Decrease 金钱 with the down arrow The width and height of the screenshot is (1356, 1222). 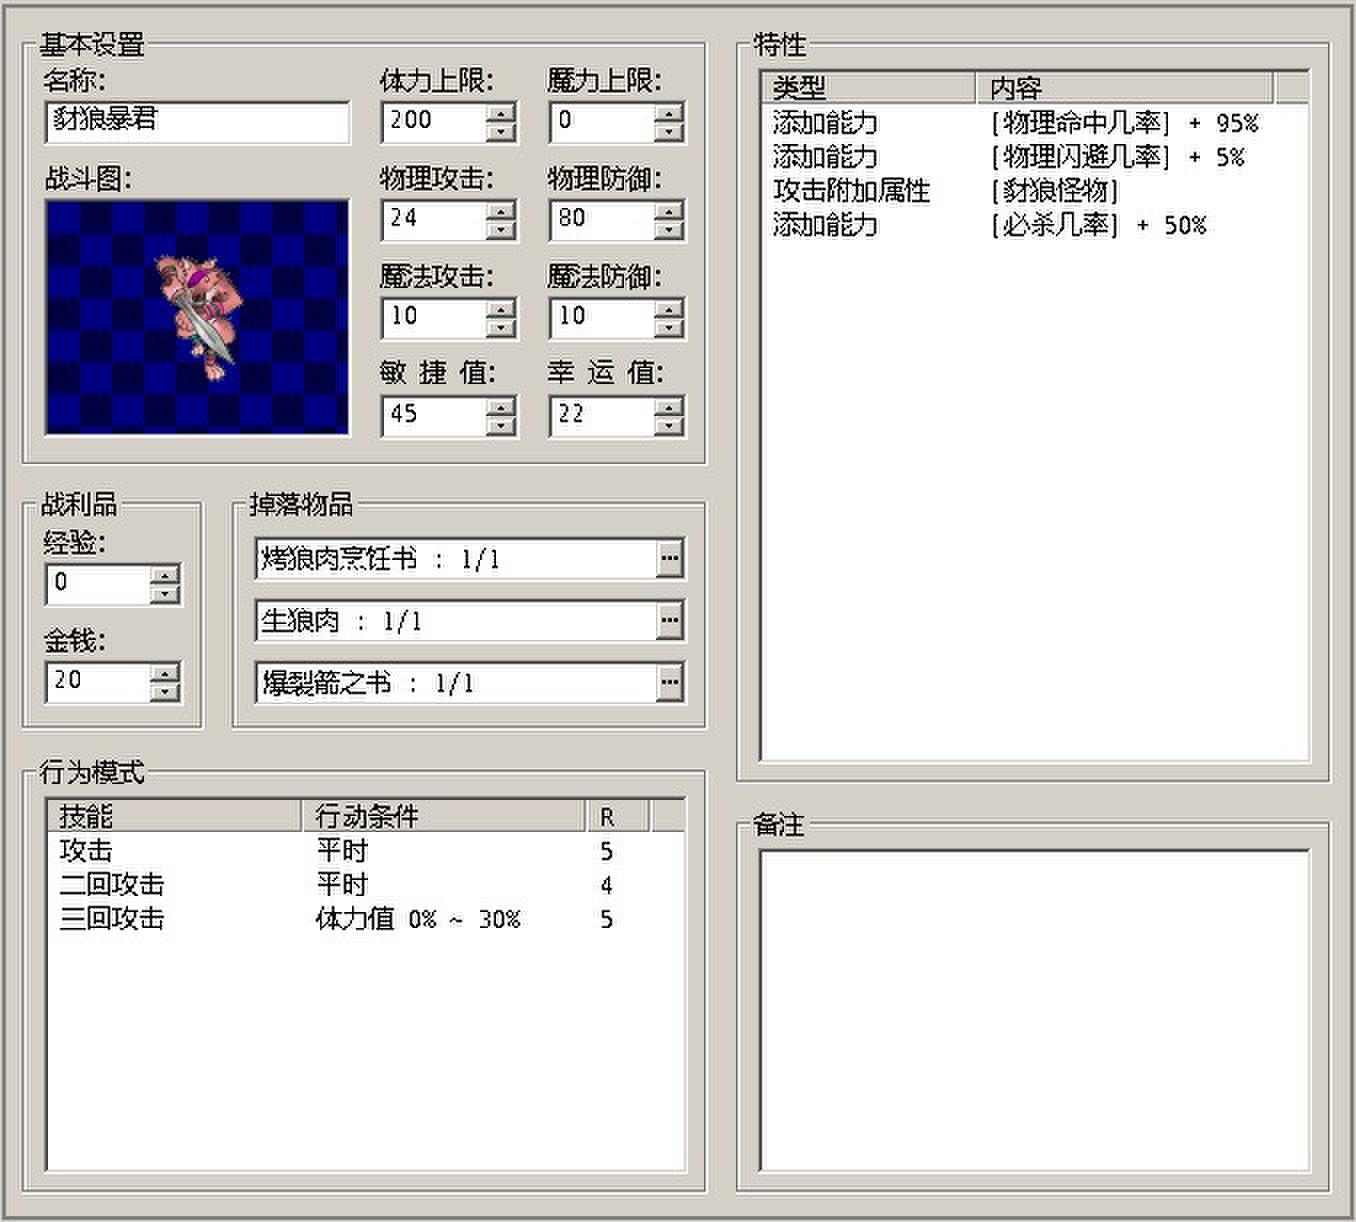pos(165,691)
